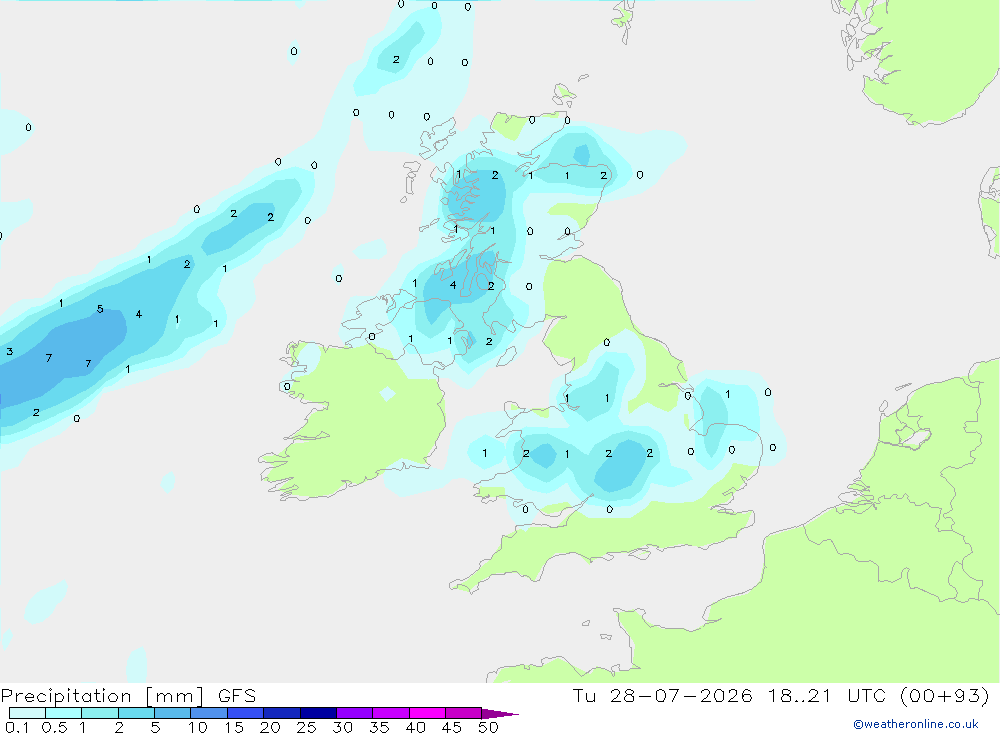Click the map value '5' over the Atlantic
Screen dimensions: 1000x733
(x=100, y=309)
